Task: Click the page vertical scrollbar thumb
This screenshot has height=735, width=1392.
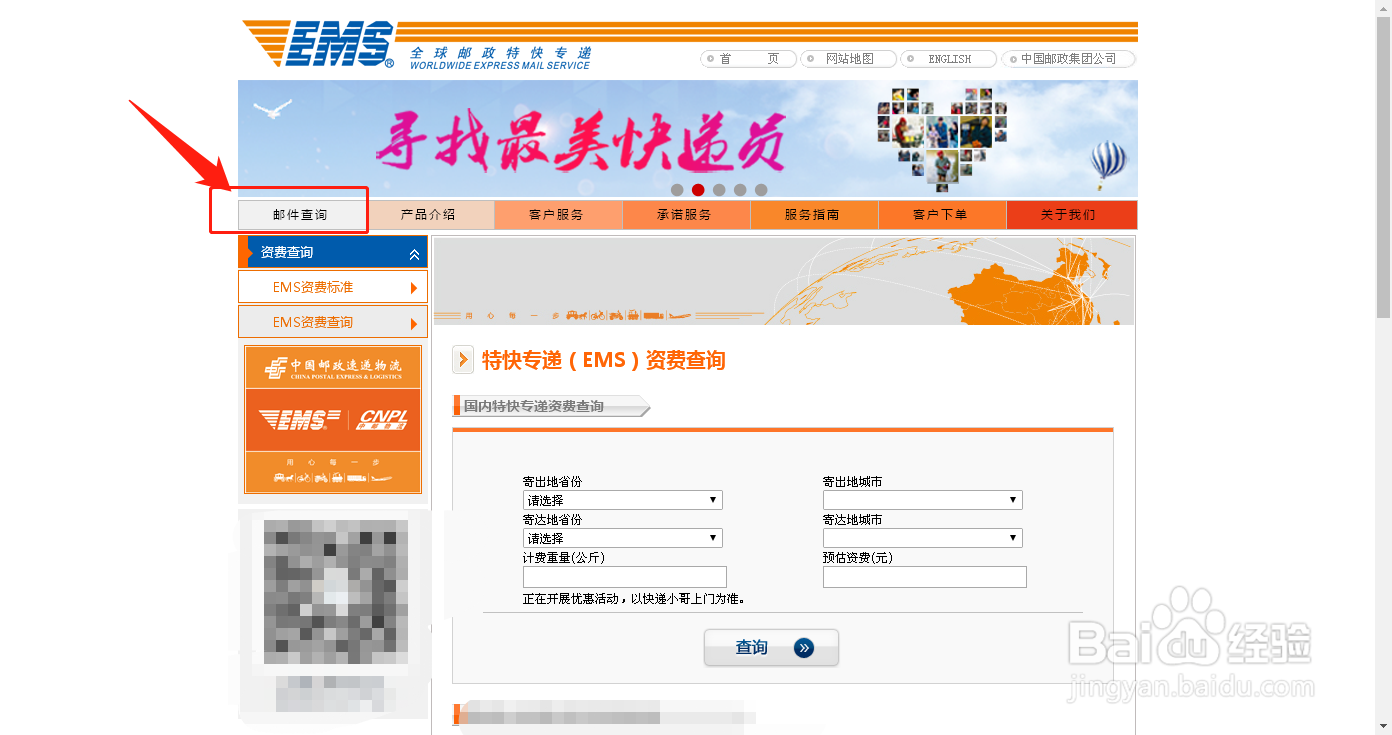Action: pyautogui.click(x=1384, y=167)
